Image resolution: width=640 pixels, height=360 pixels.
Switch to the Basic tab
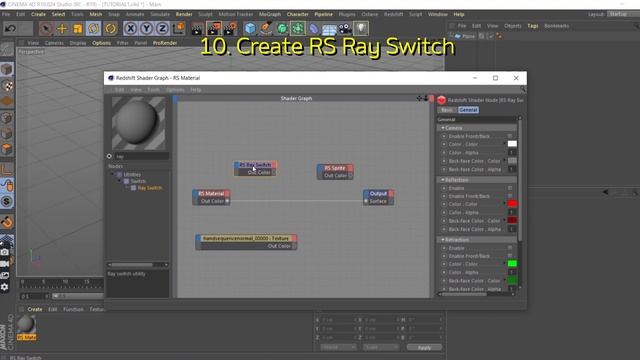pos(447,110)
